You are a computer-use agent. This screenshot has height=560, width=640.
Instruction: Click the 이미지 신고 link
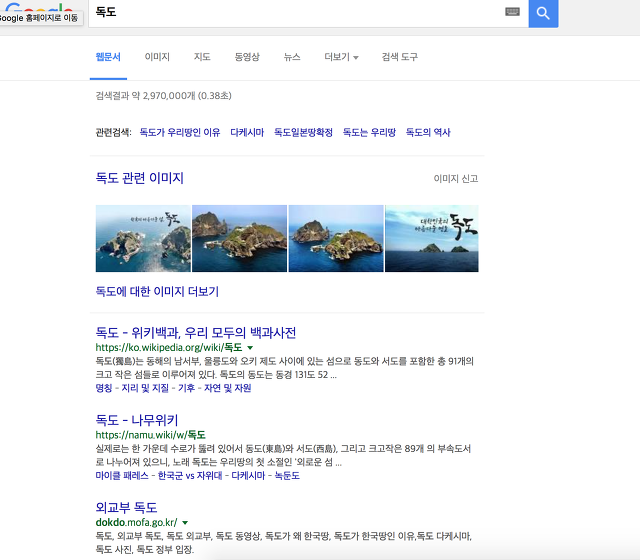click(456, 178)
